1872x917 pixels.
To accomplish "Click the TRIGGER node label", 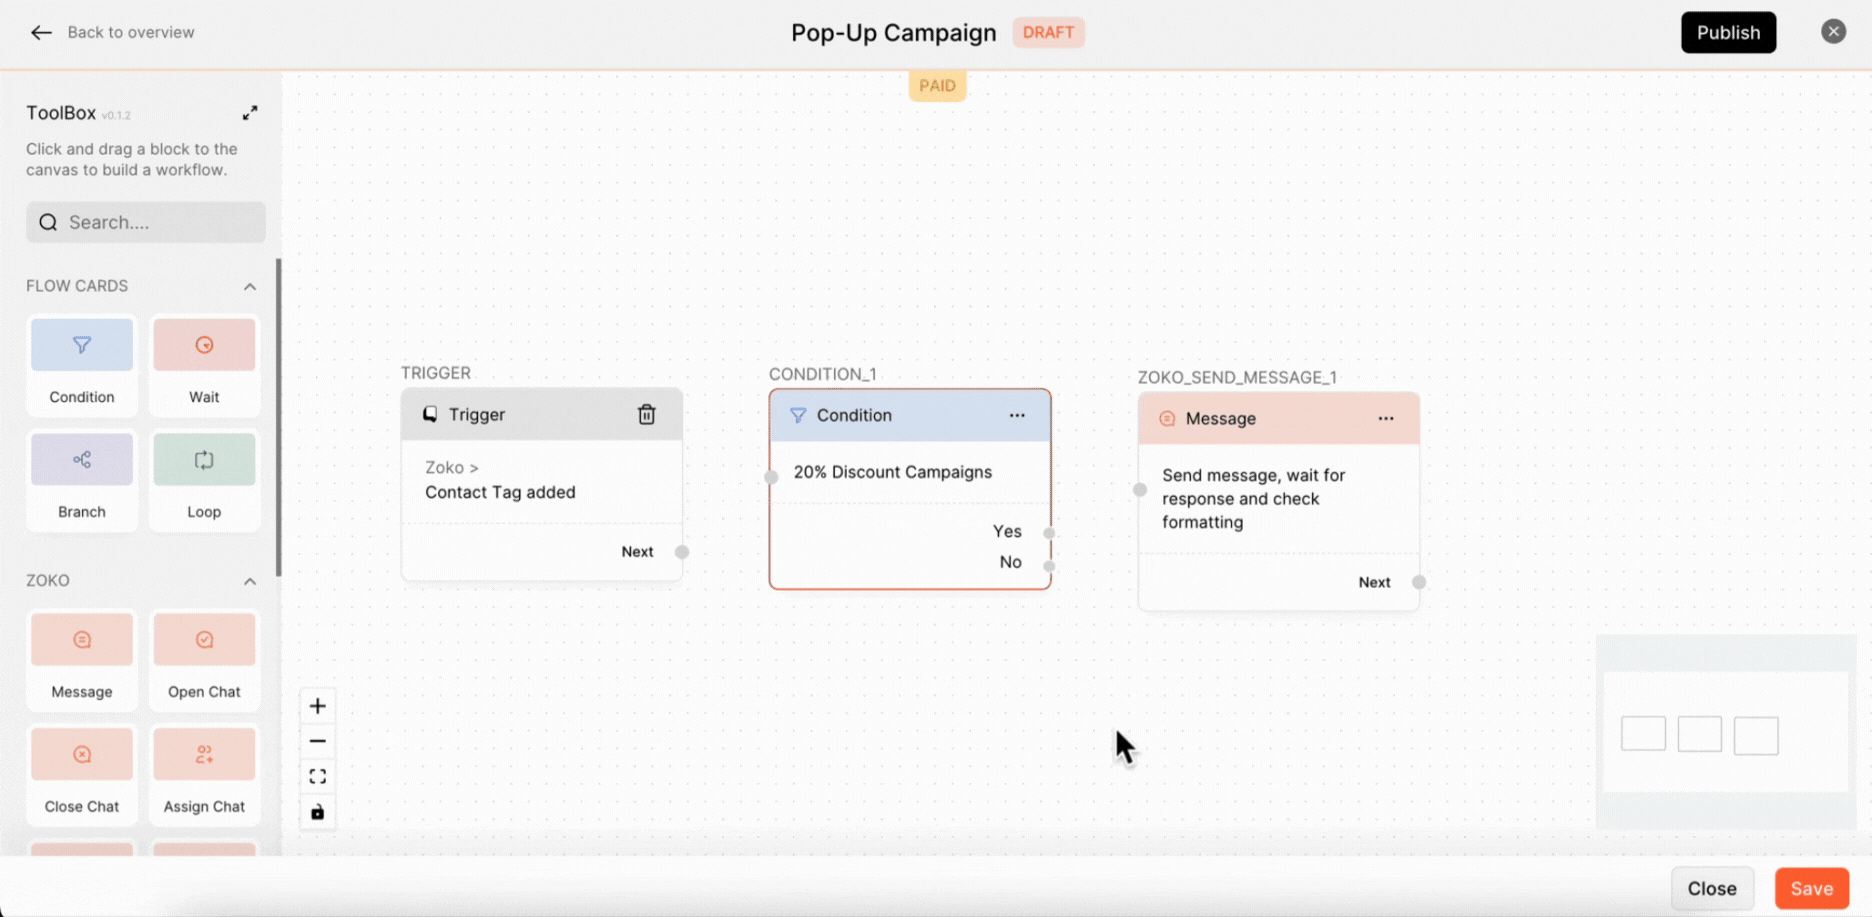I will click(x=436, y=373).
